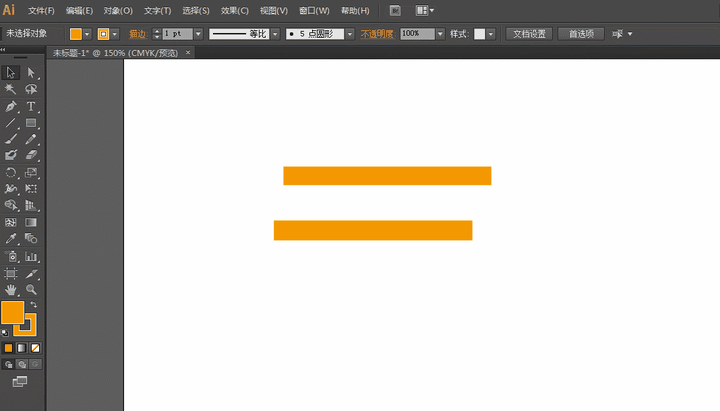Open stroke color dropdown in control bar
Image resolution: width=720 pixels, height=411 pixels.
click(x=115, y=34)
